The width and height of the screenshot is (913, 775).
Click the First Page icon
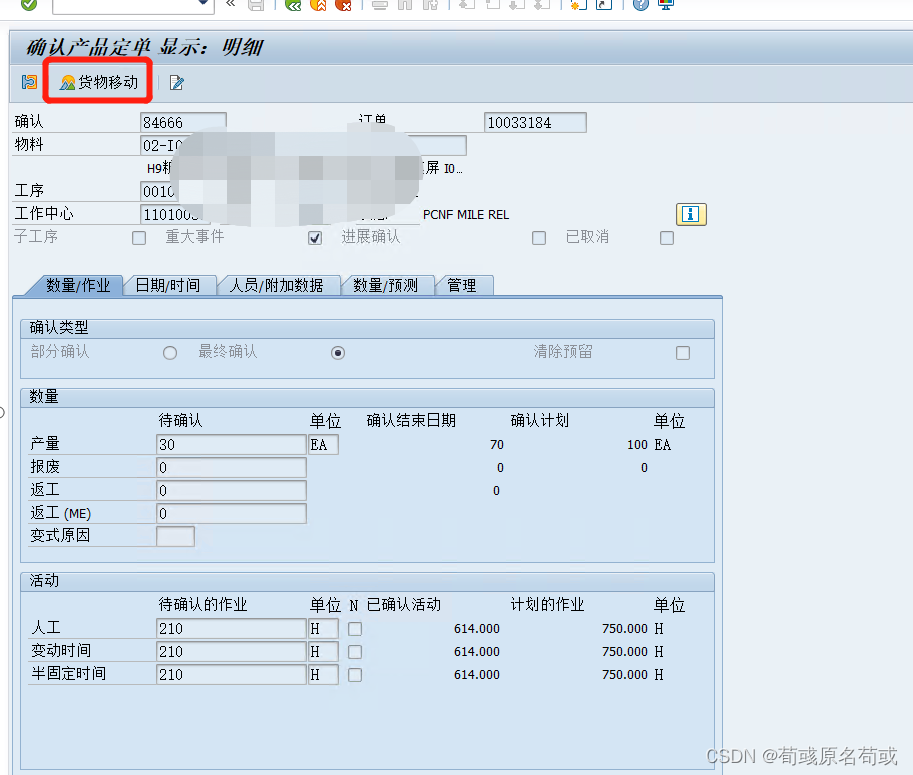(x=466, y=5)
